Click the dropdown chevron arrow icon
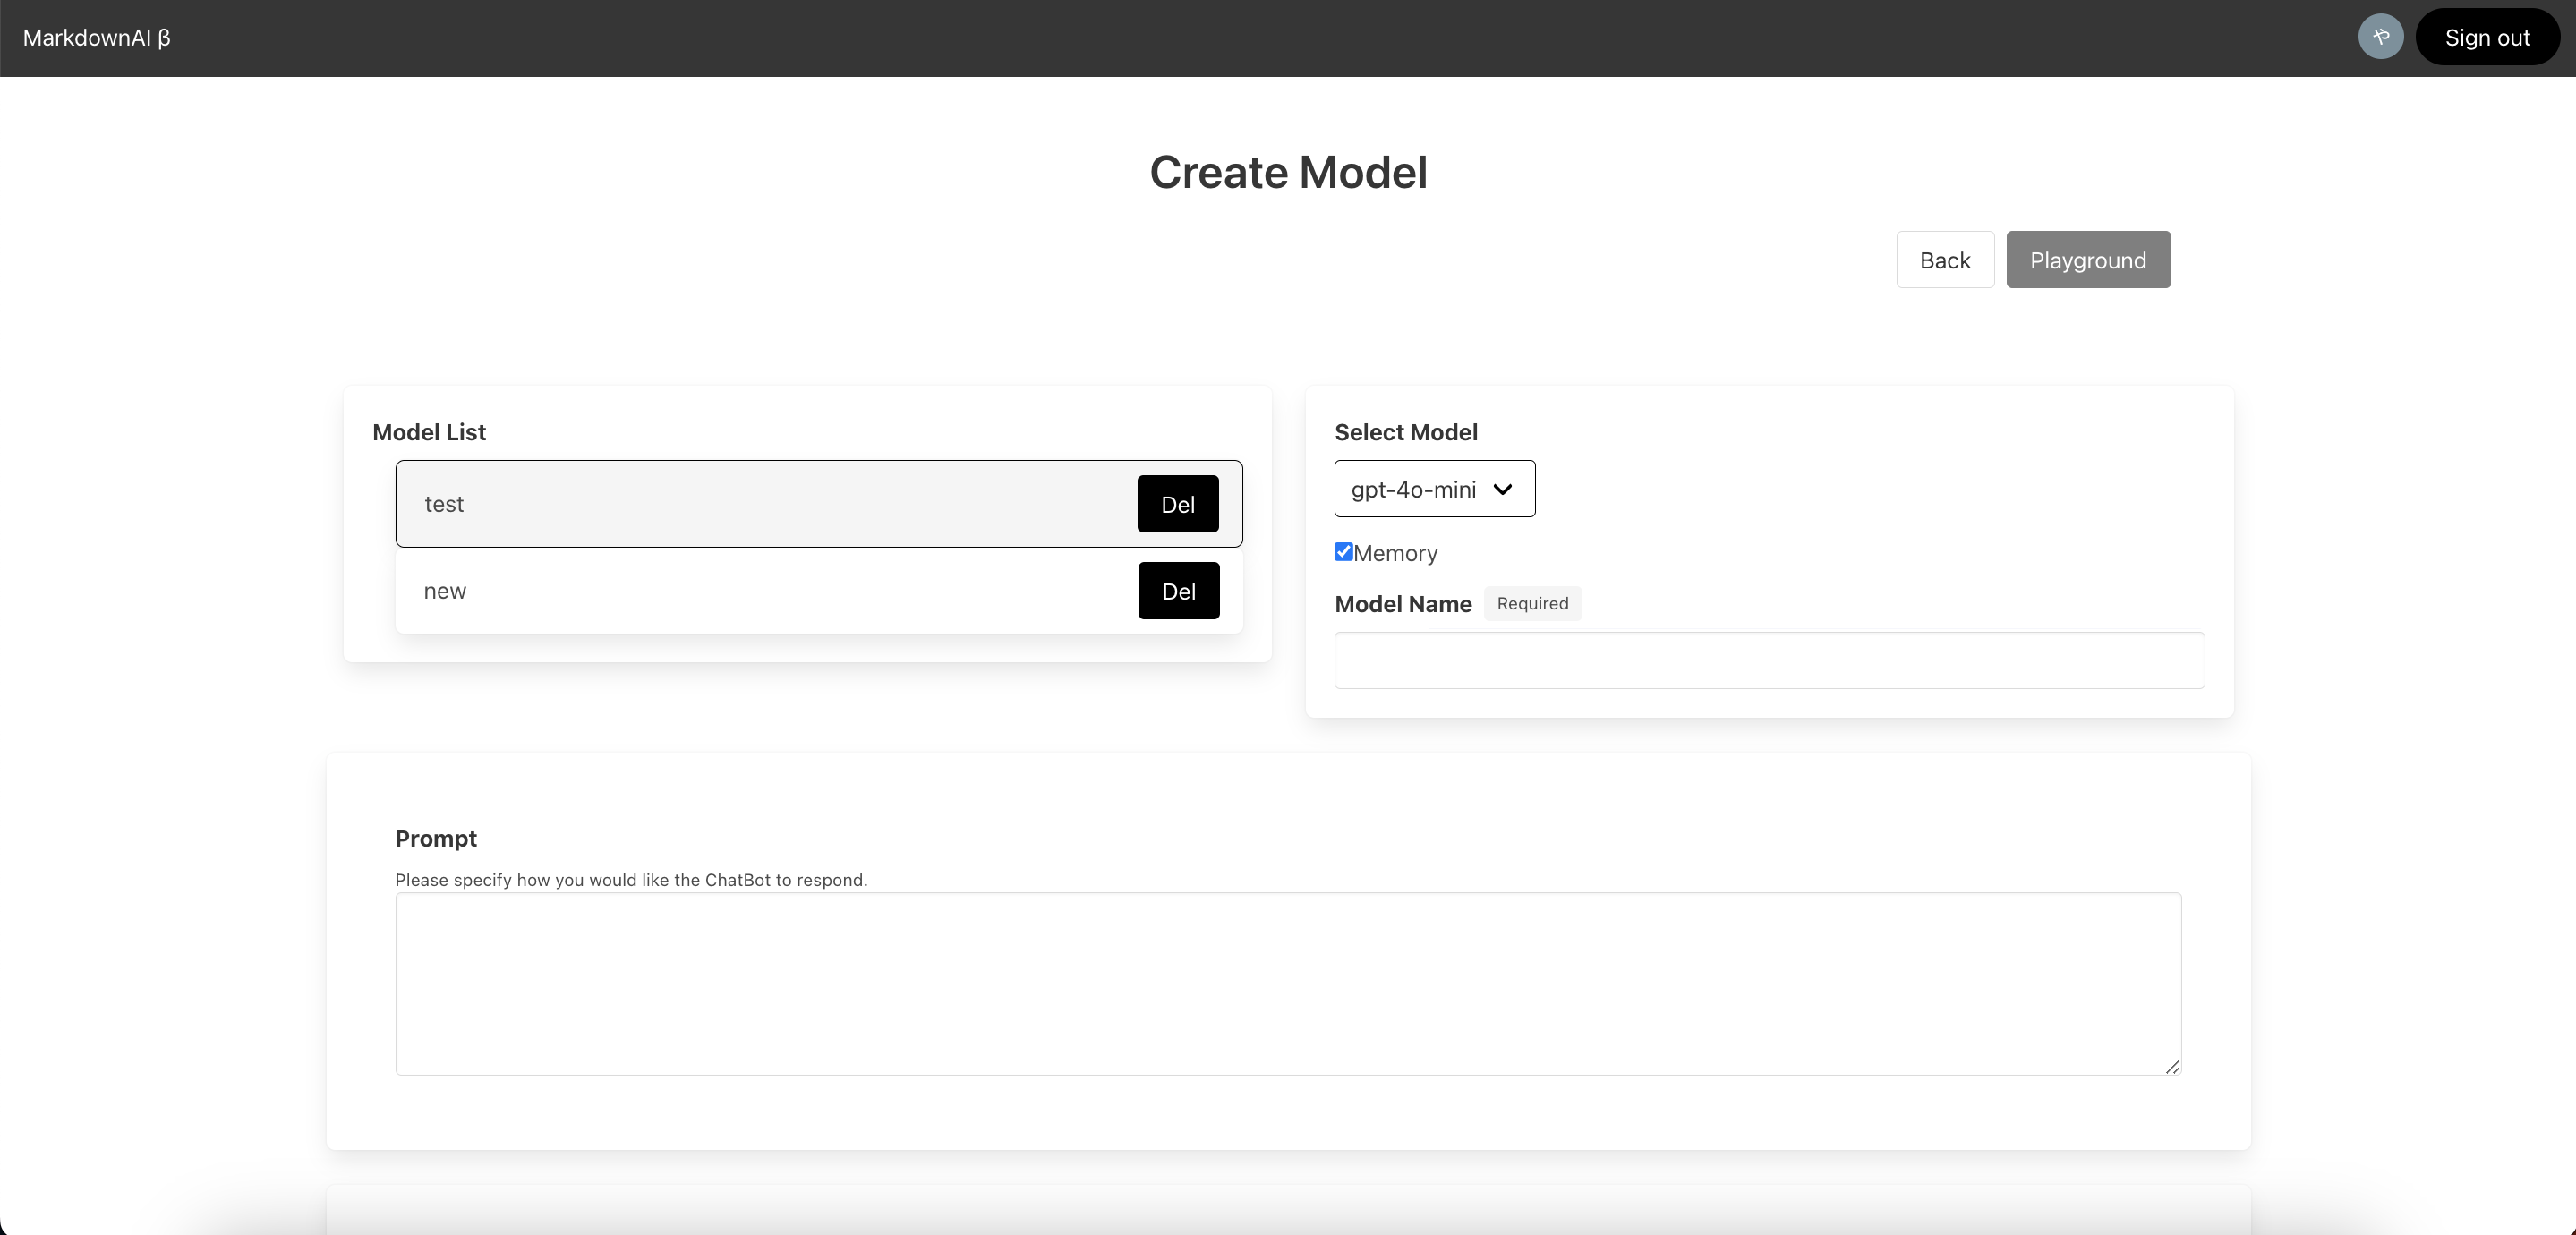 (x=1502, y=489)
